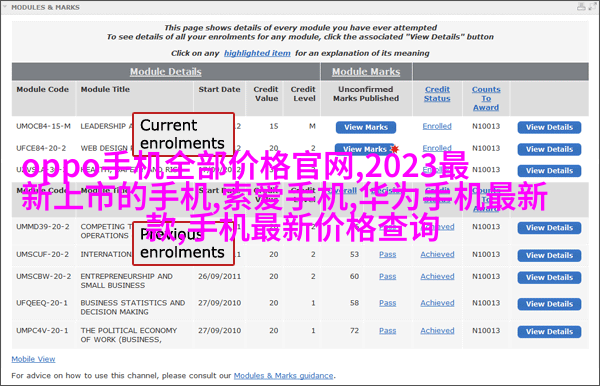The height and width of the screenshot is (386, 600).
Task: Click module code UFQEEQ-20-1
Action: pyautogui.click(x=42, y=303)
